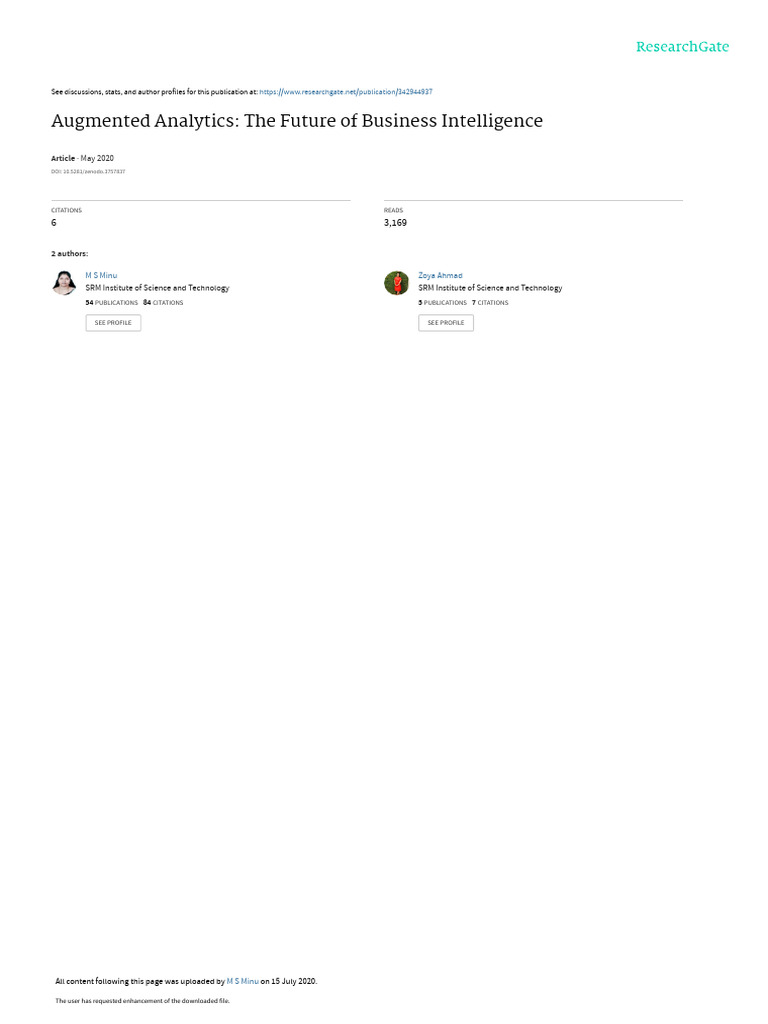The height and width of the screenshot is (1024, 768).
Task: Click SEE PROFILE button under Zoya Ahmad
Action: point(446,323)
